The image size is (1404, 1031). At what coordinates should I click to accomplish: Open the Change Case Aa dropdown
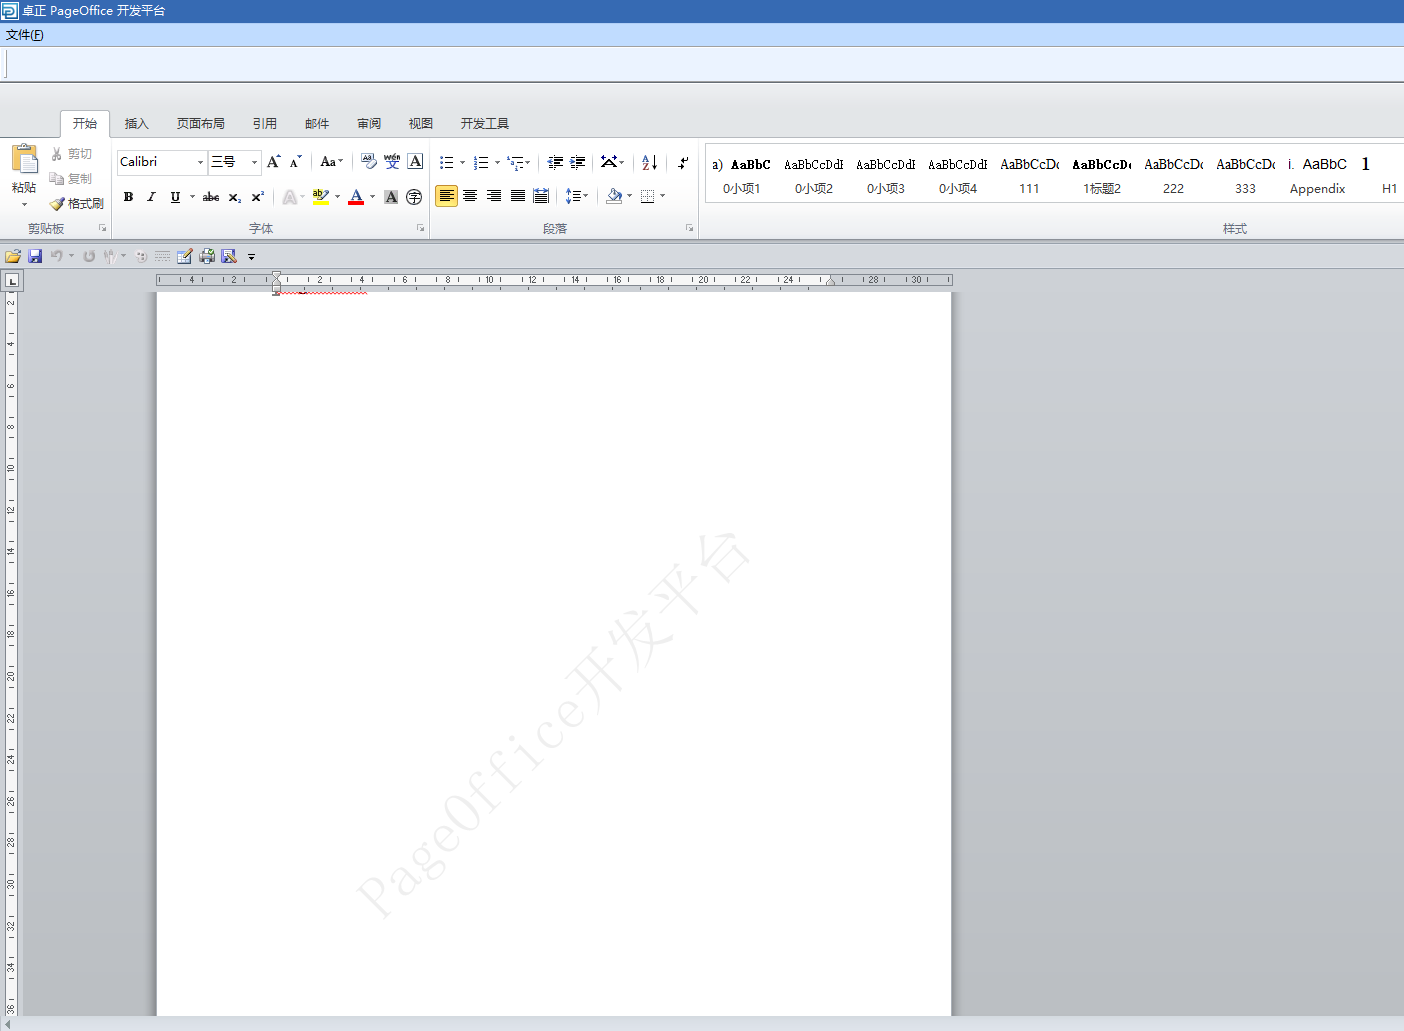click(x=331, y=162)
